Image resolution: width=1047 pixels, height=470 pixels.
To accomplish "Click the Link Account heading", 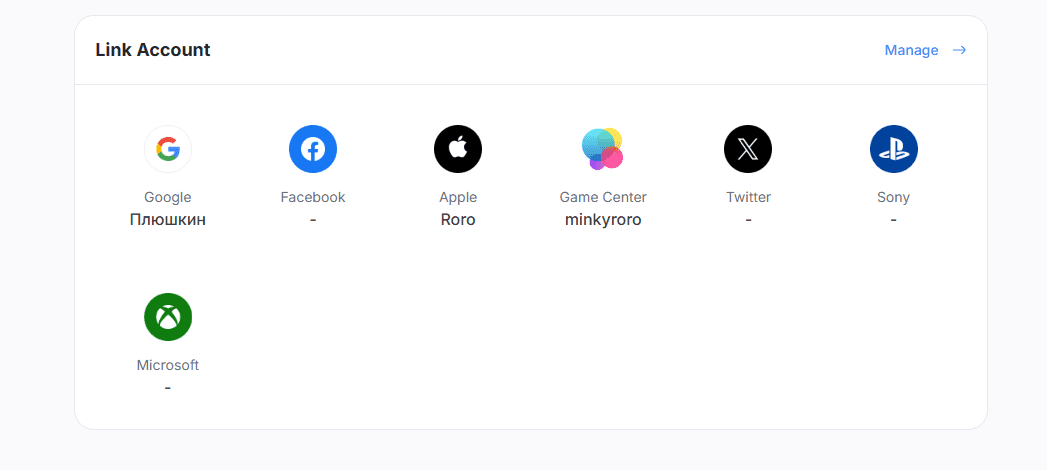I will coord(153,50).
